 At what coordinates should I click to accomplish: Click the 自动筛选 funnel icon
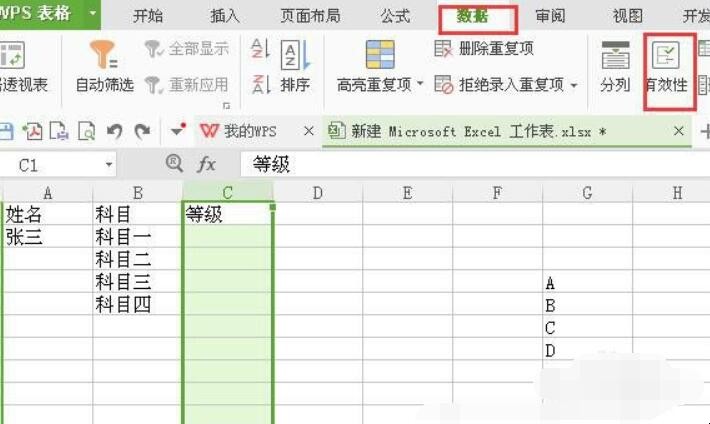103,54
